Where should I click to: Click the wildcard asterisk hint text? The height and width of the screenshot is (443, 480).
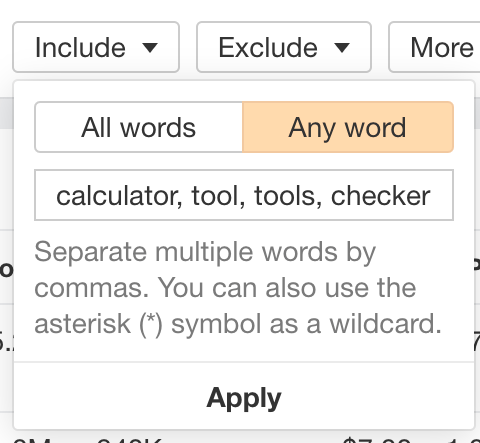coord(238,324)
